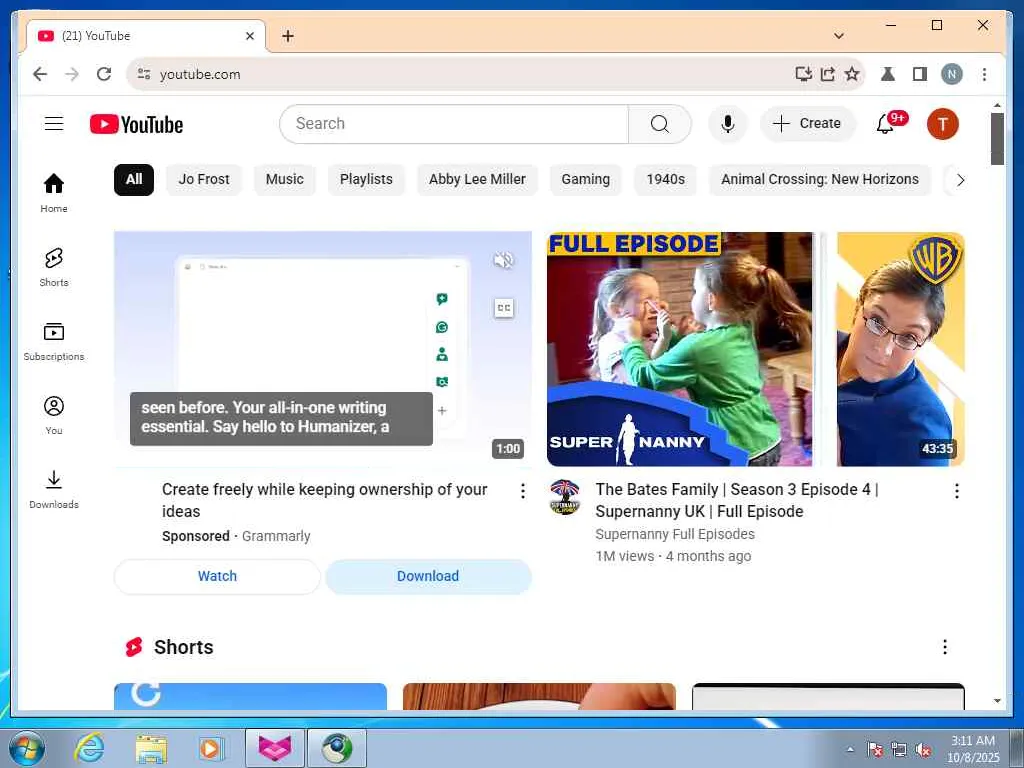Viewport: 1024px width, 768px height.
Task: Launch Internet Explorer from taskbar
Action: click(89, 748)
